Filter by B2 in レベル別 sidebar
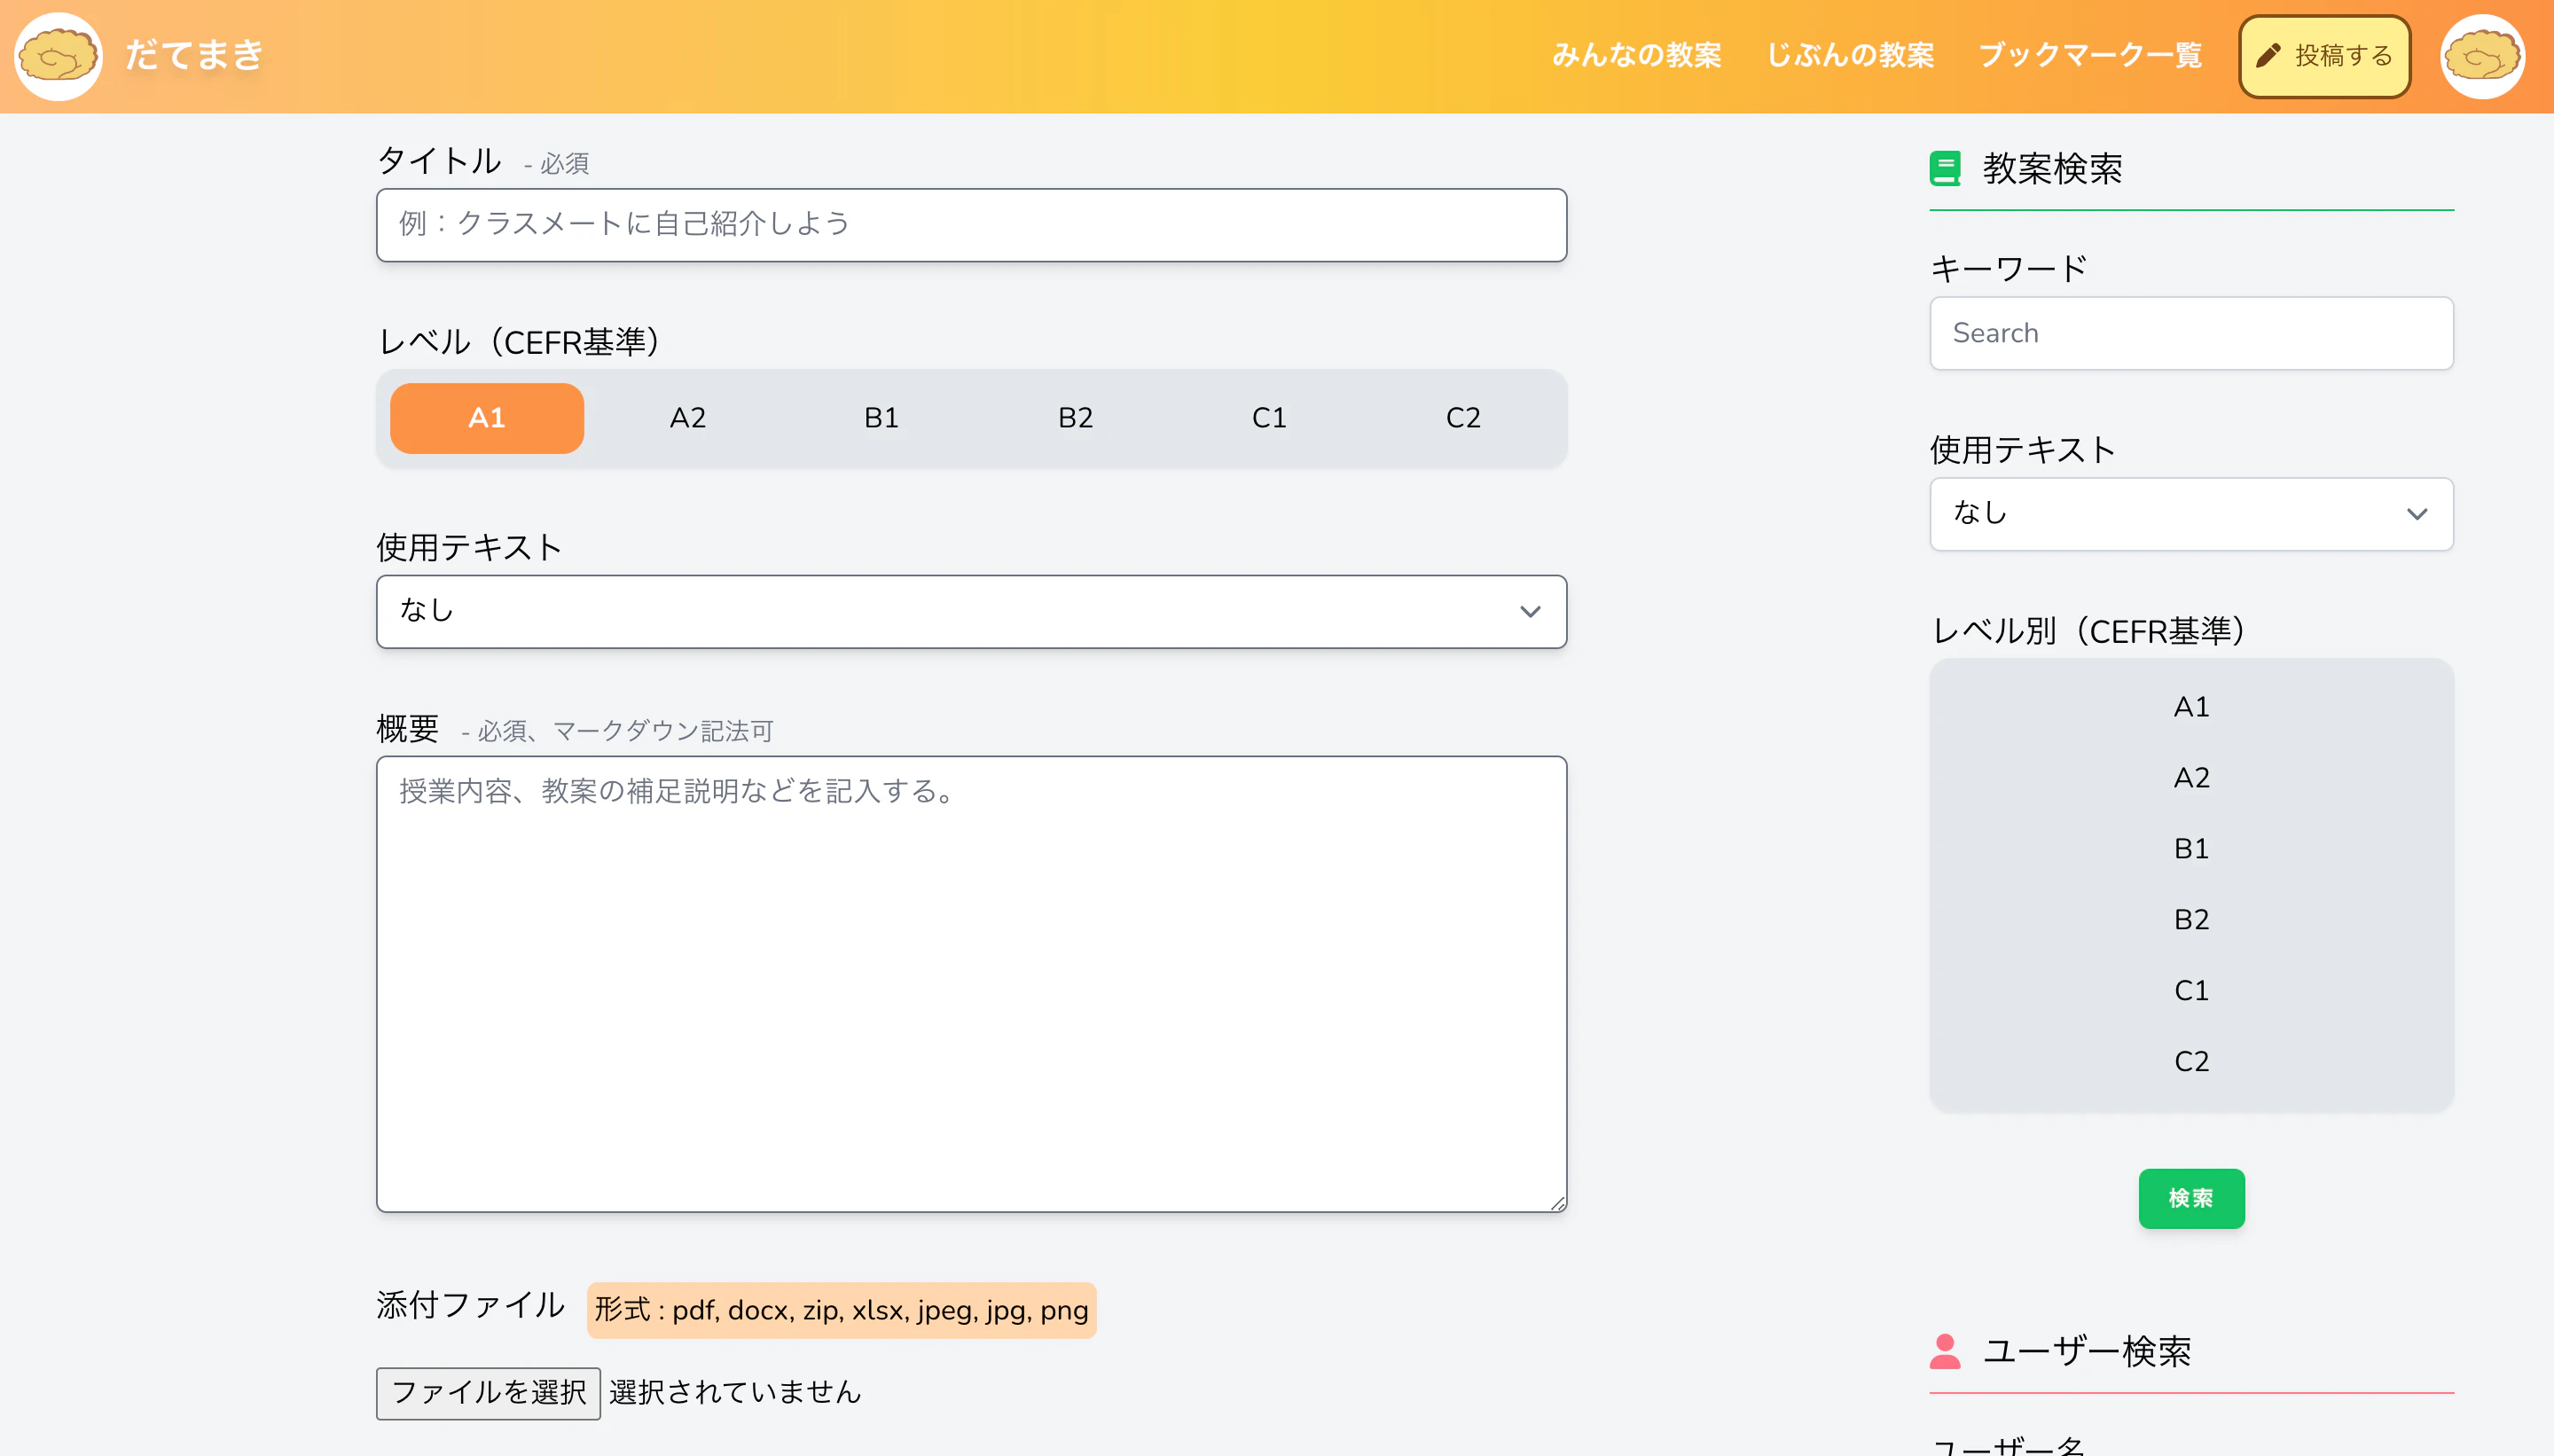The height and width of the screenshot is (1456, 2554). (x=2191, y=920)
